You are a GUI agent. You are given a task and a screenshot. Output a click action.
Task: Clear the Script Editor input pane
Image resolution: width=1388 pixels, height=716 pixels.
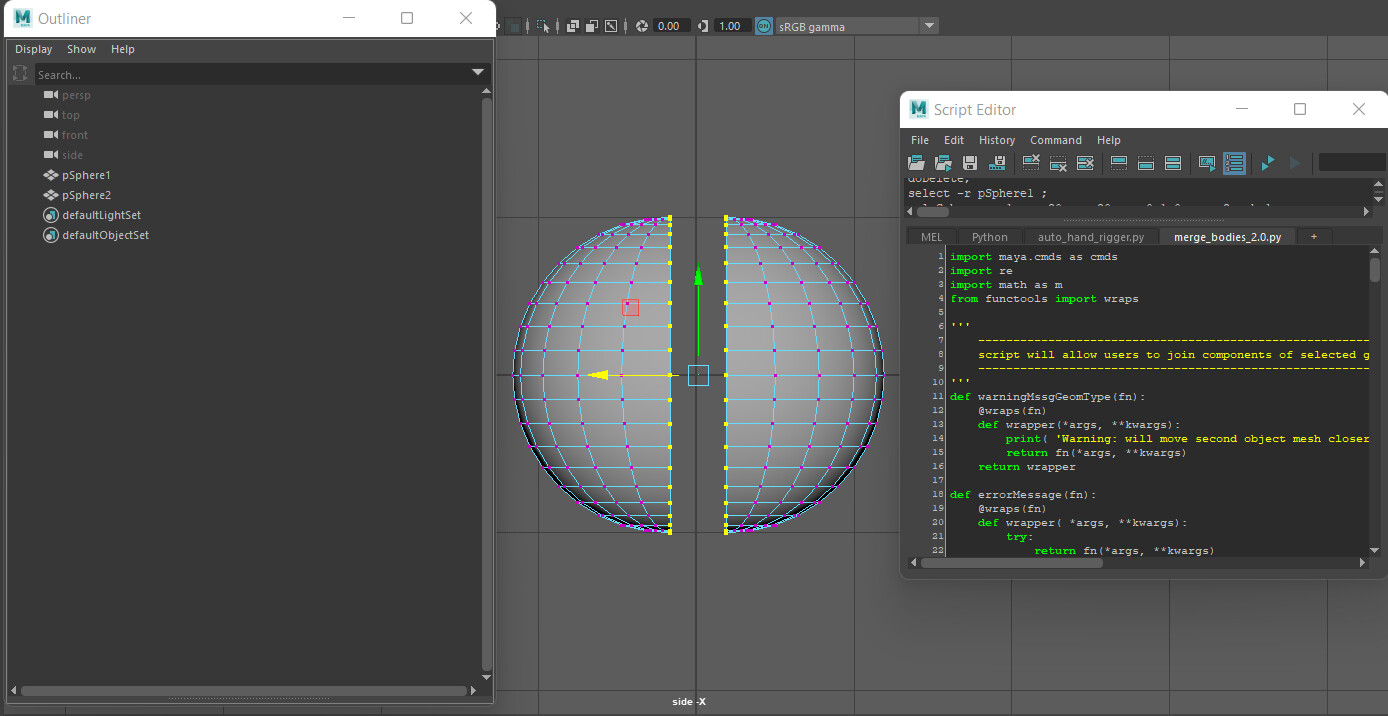(1058, 162)
